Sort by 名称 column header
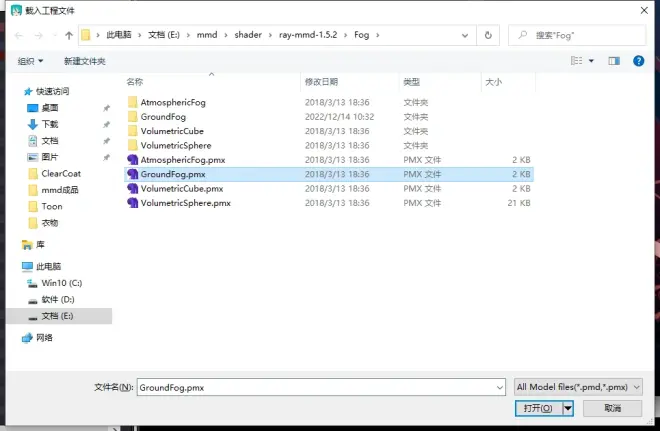This screenshot has width=660, height=431. pos(135,82)
